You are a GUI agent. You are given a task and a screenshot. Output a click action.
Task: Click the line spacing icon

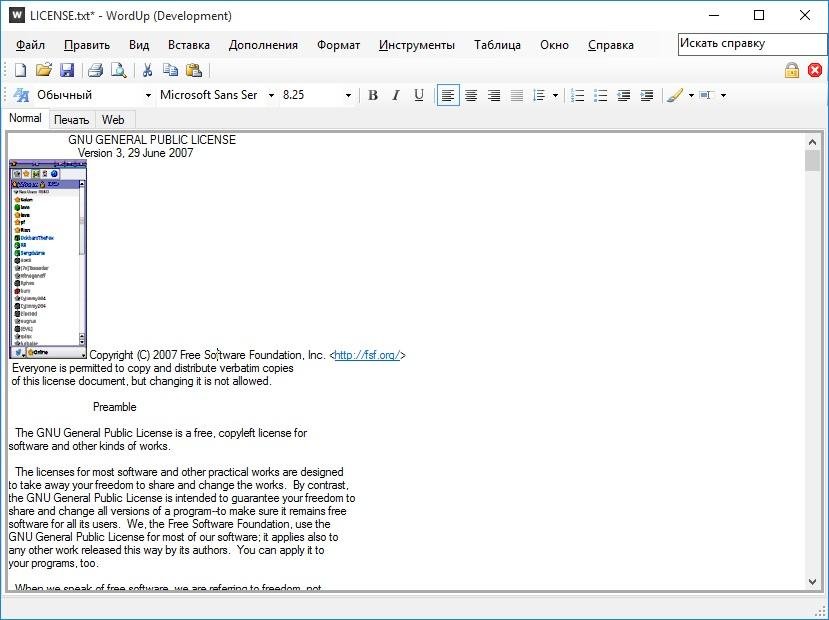click(x=539, y=95)
